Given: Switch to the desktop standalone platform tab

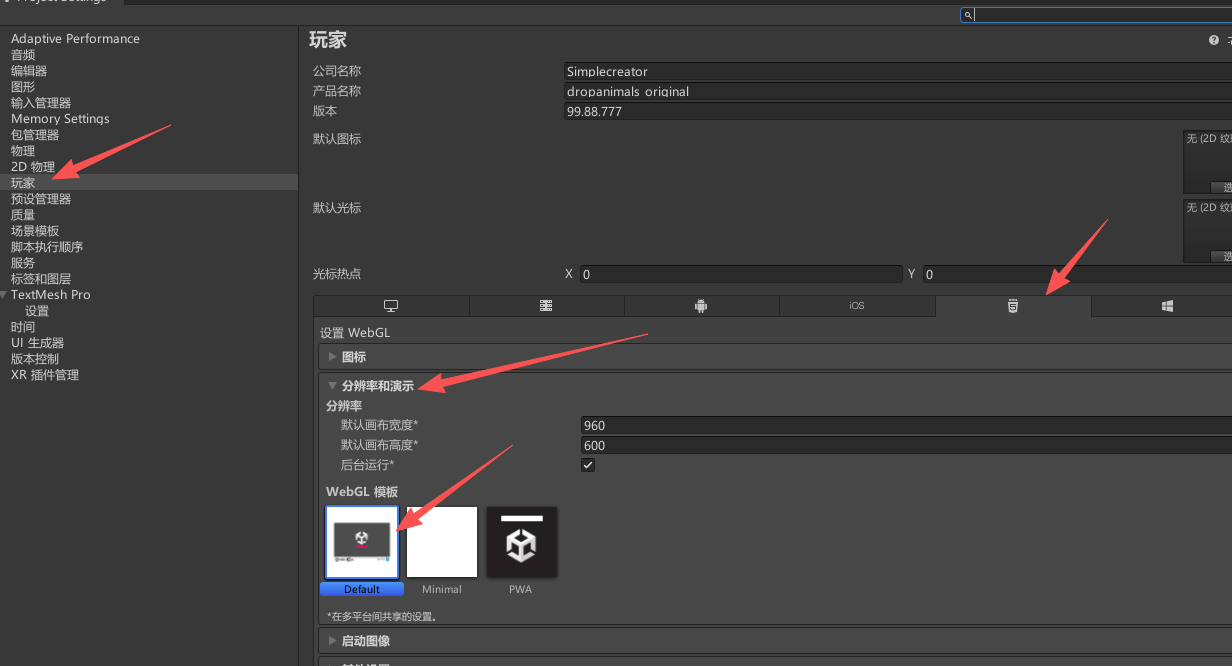Looking at the screenshot, I should tap(391, 306).
